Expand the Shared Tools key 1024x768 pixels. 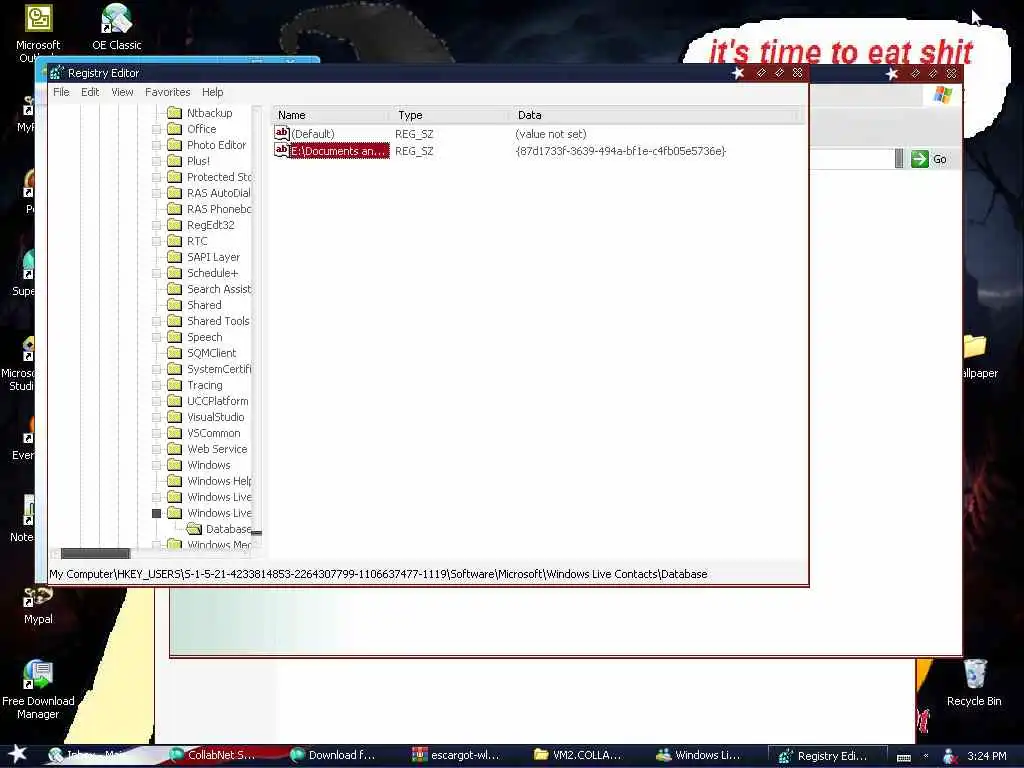tap(157, 321)
